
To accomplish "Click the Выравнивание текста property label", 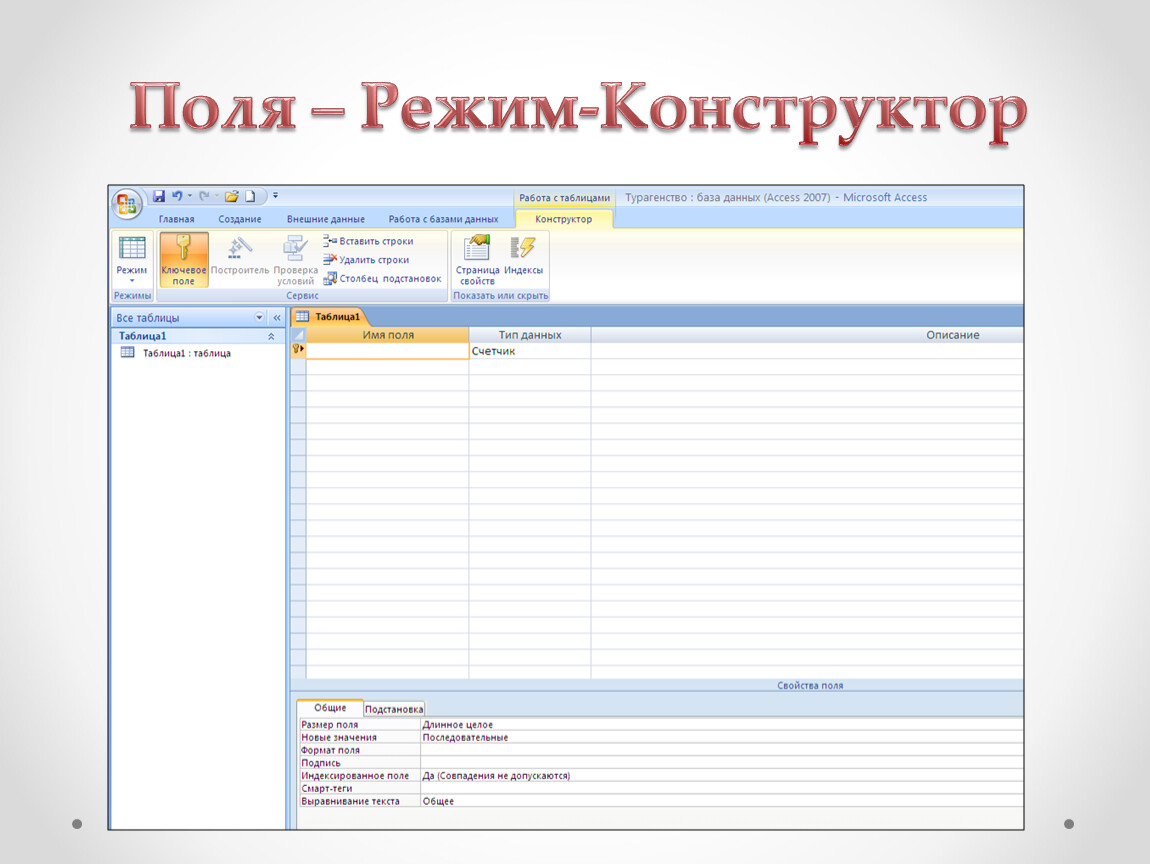I will click(x=350, y=801).
